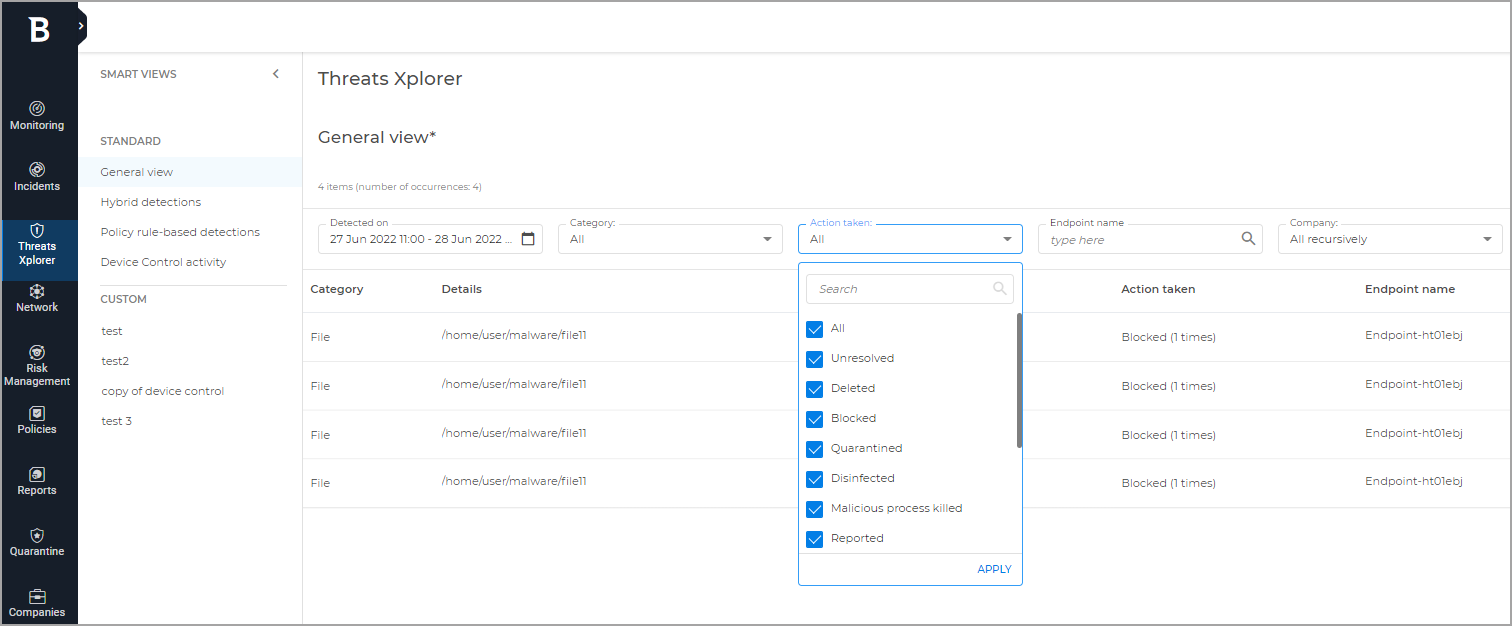Open the Quarantine section icon

tap(37, 535)
